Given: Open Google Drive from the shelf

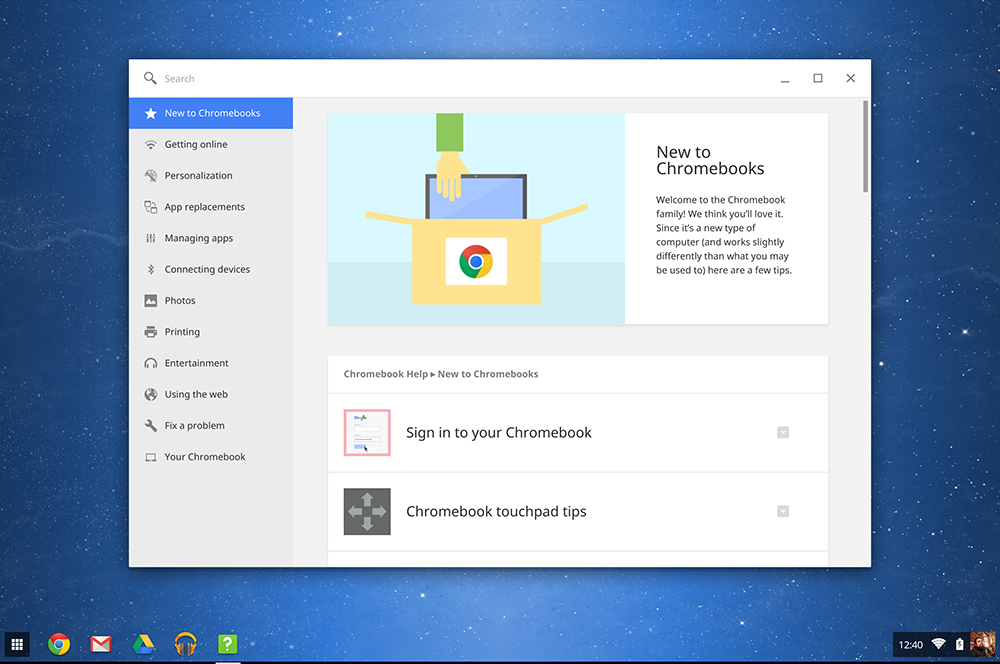Looking at the screenshot, I should point(143,644).
